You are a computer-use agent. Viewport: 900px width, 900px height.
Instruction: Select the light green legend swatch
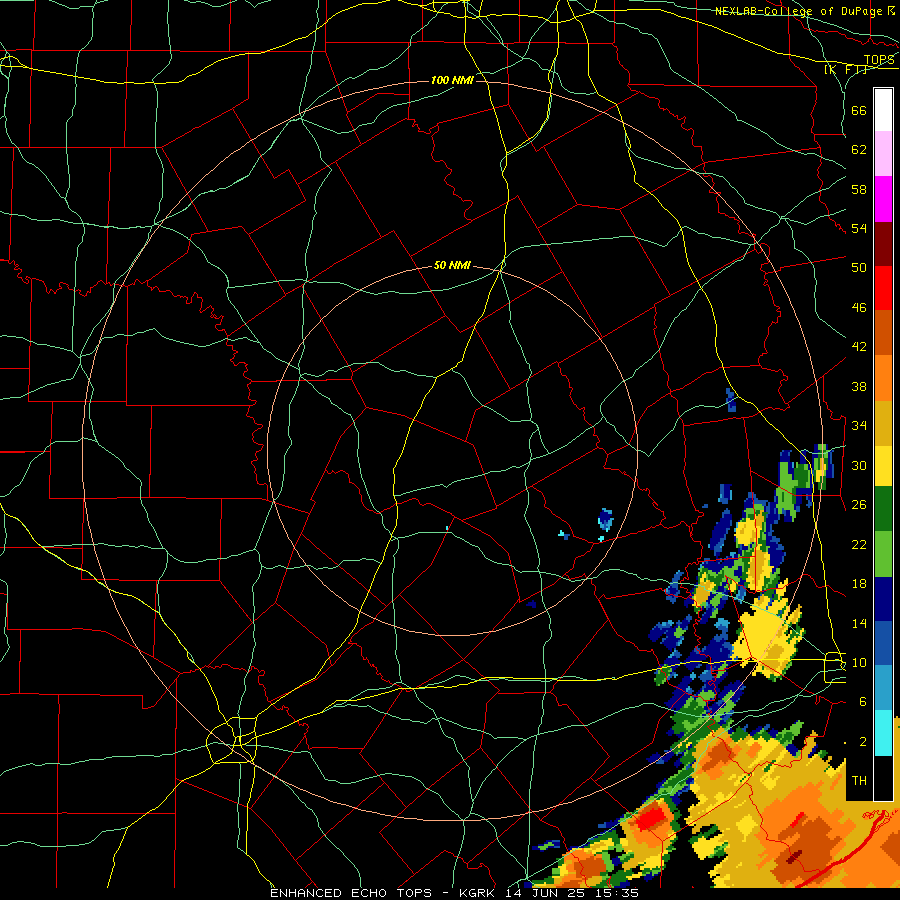883,554
